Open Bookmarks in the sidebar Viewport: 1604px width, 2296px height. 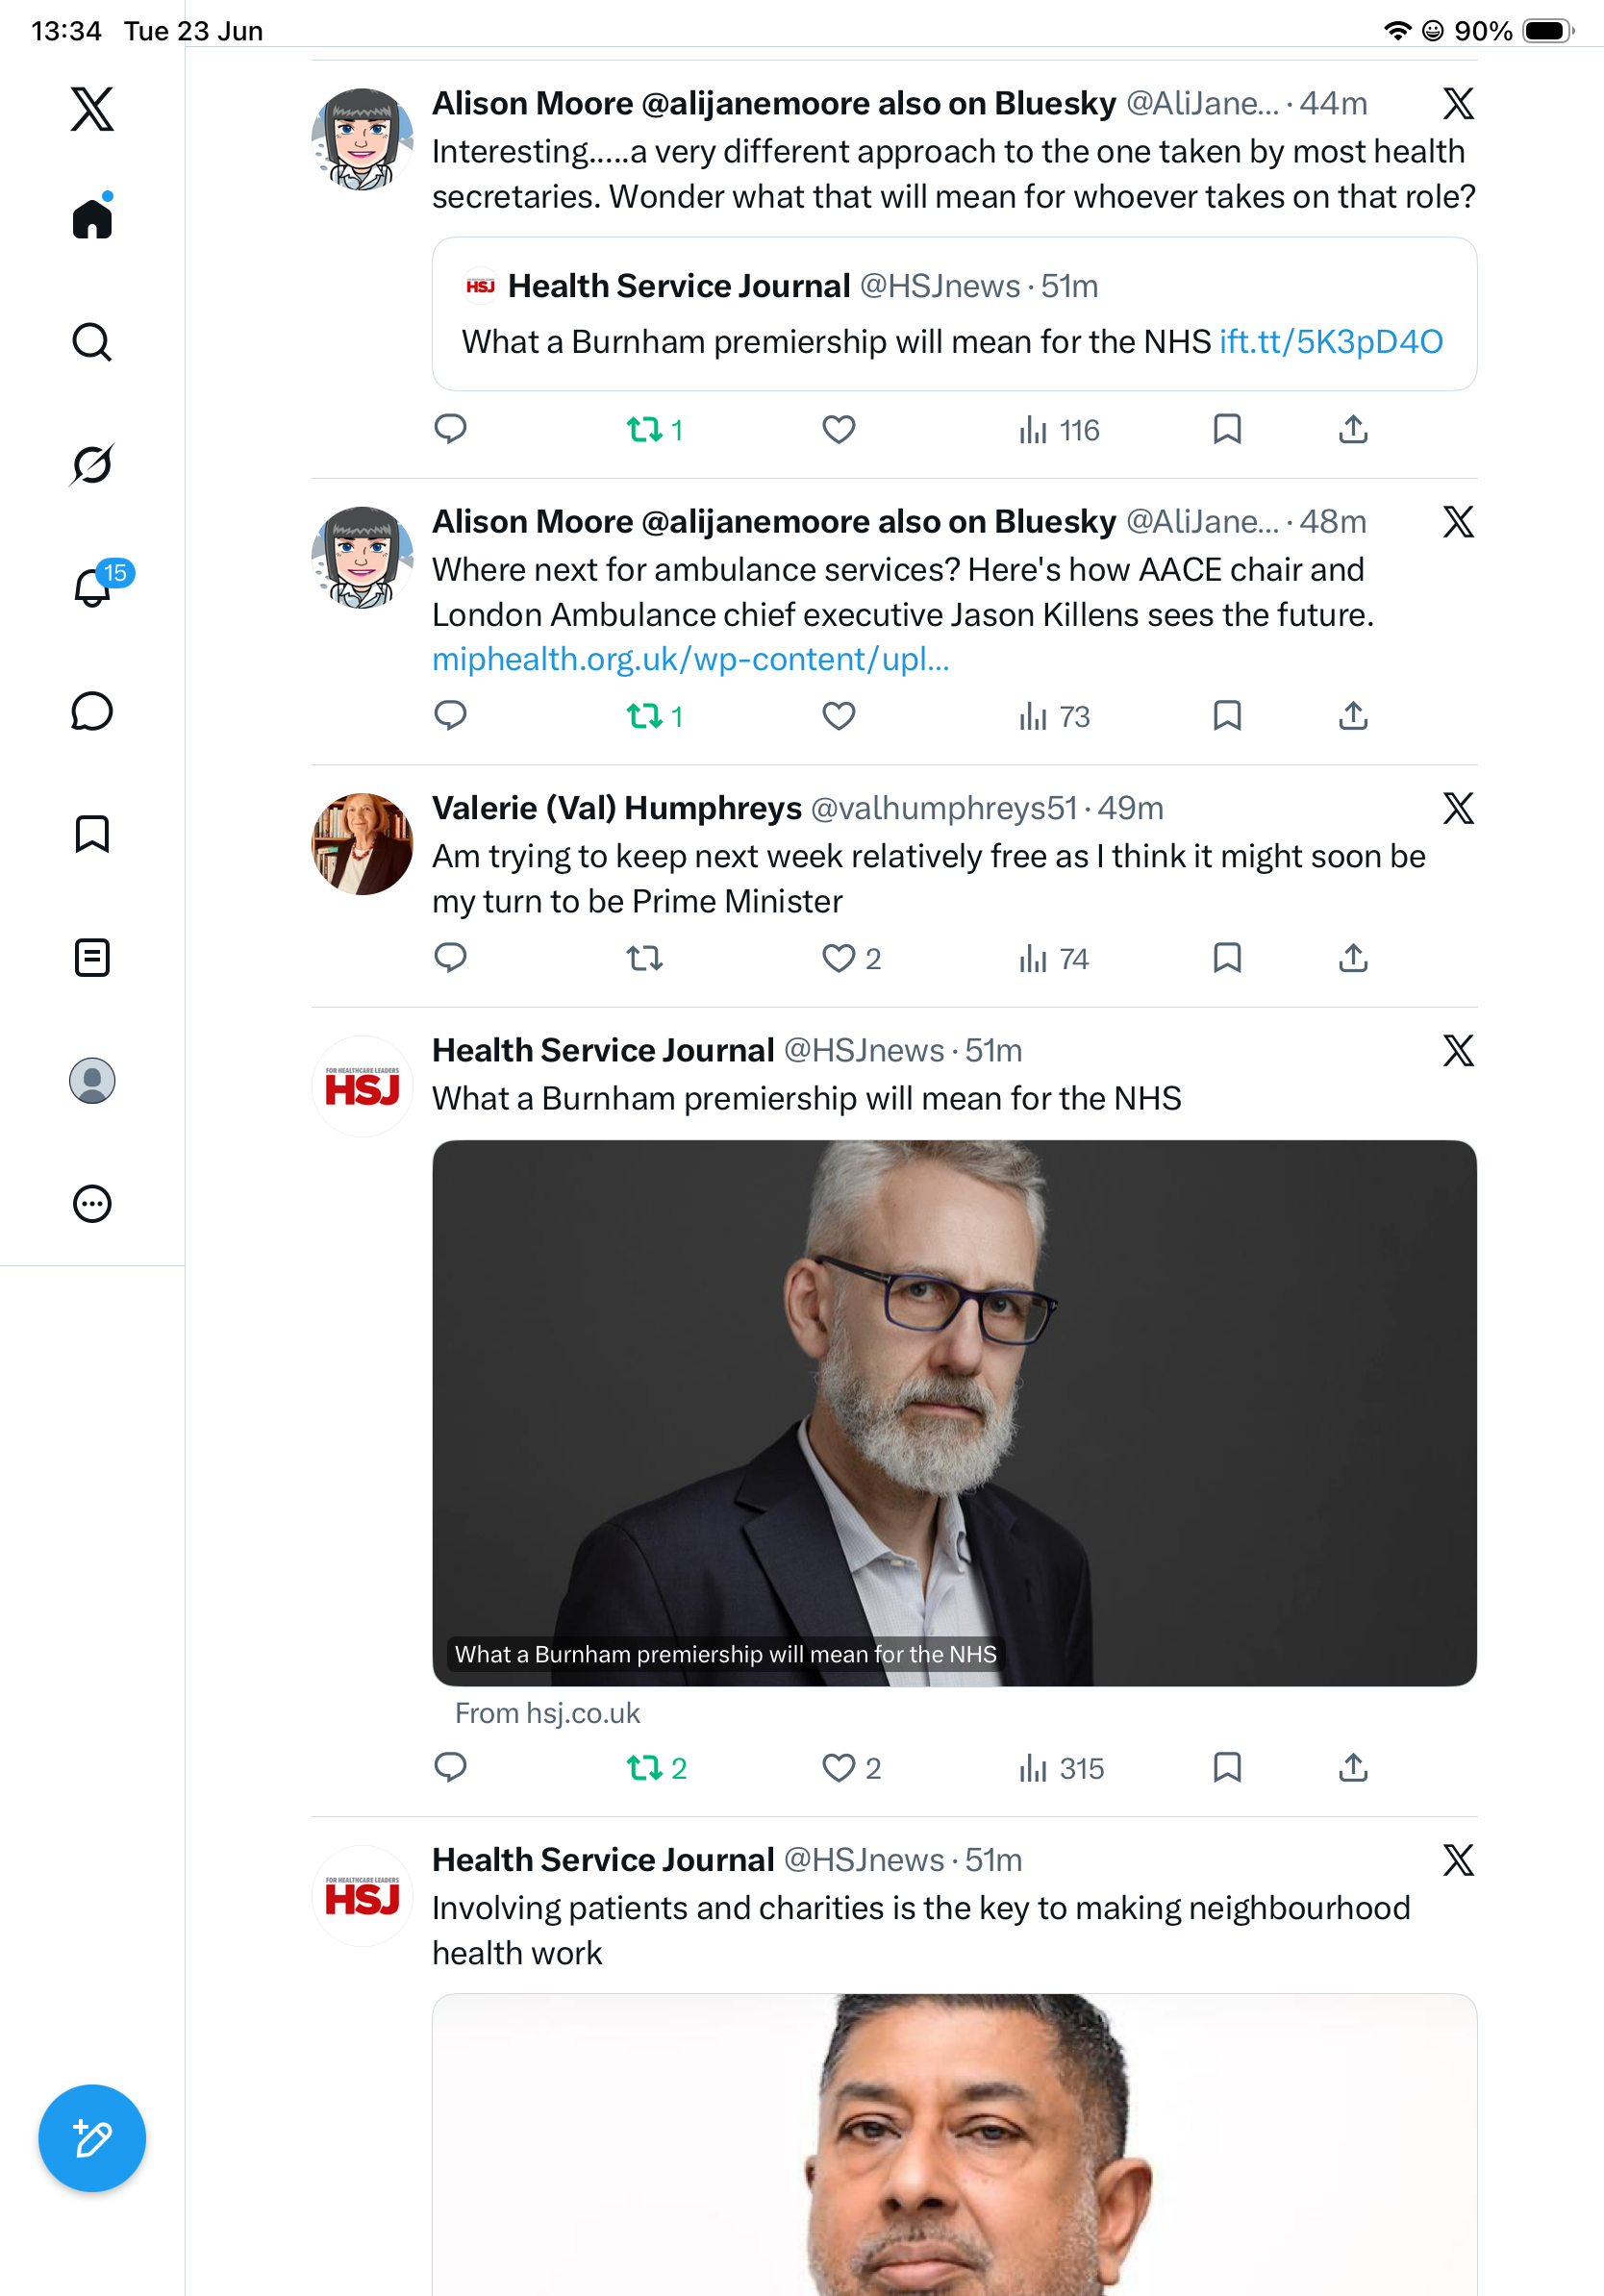92,834
